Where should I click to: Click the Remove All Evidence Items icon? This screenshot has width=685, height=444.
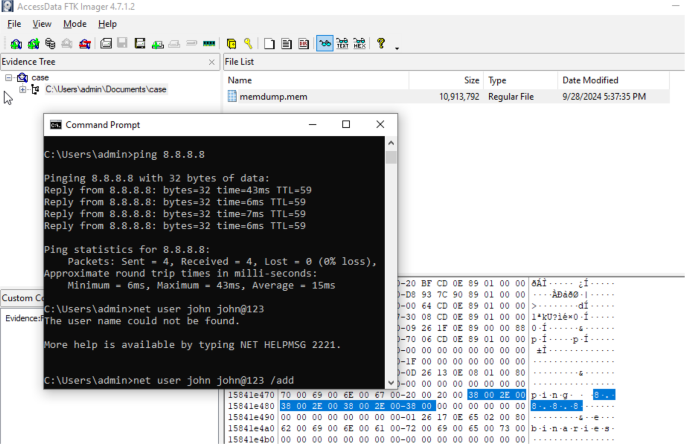coord(84,44)
